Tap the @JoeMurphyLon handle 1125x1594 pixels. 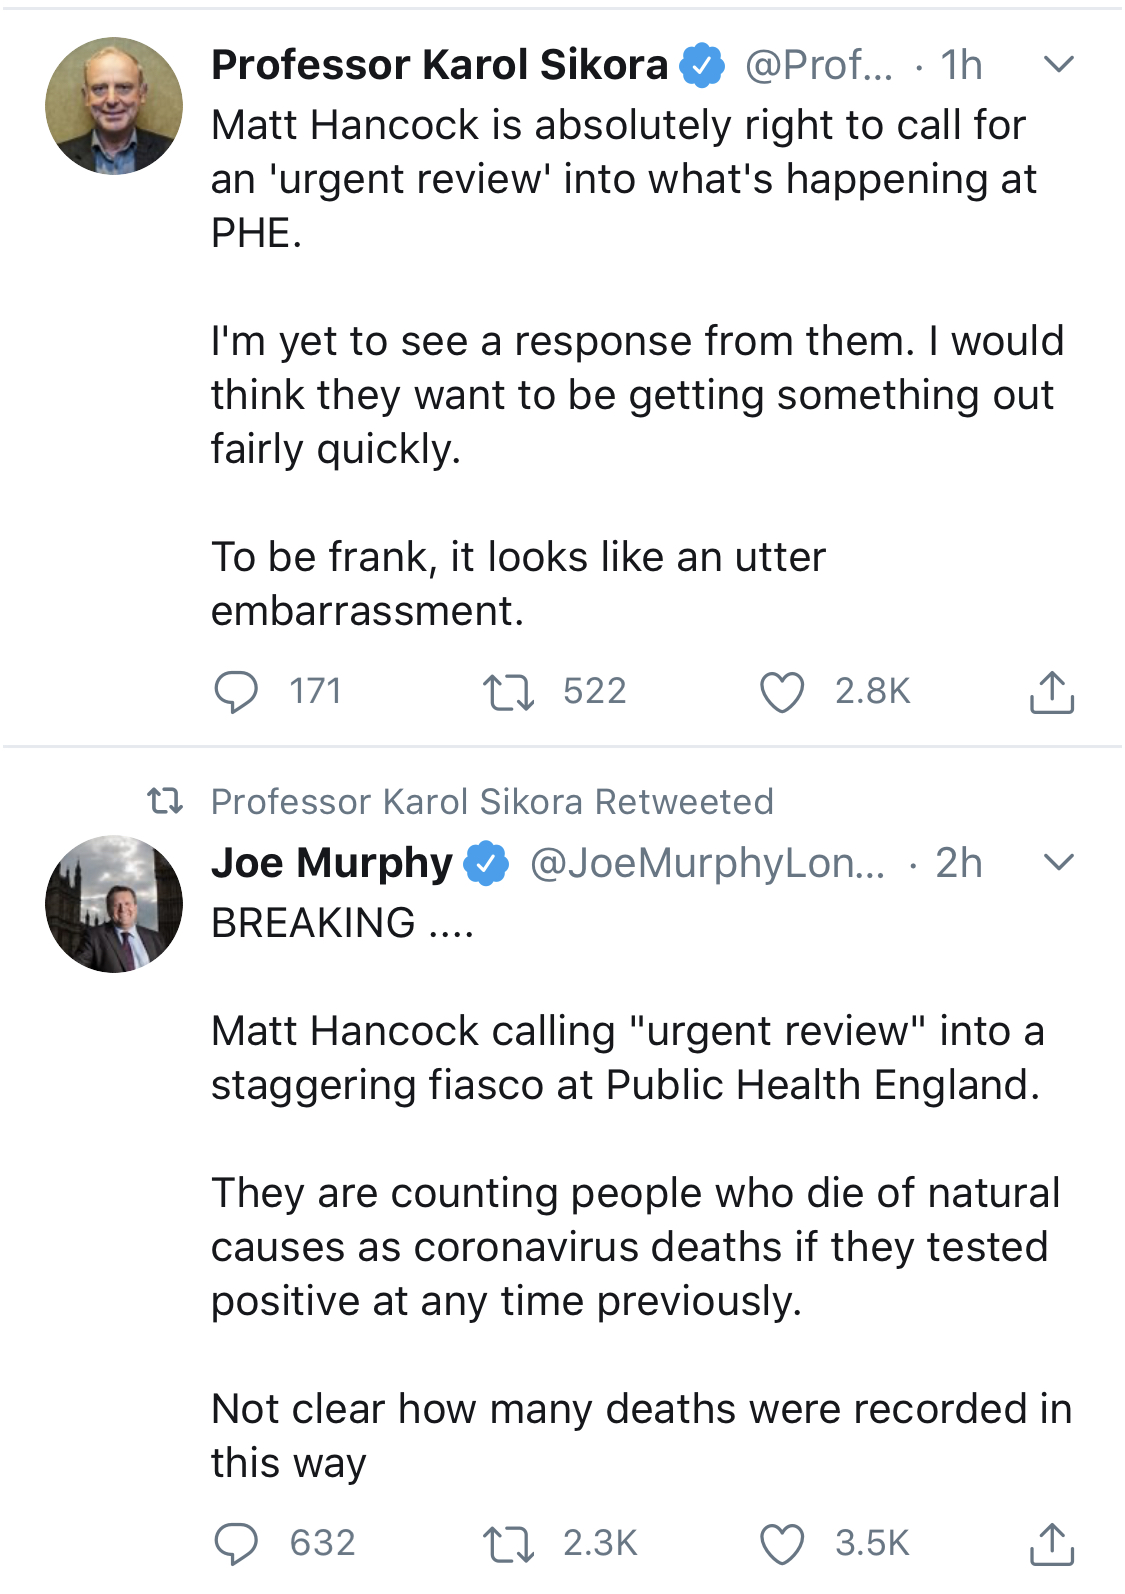pos(707,863)
